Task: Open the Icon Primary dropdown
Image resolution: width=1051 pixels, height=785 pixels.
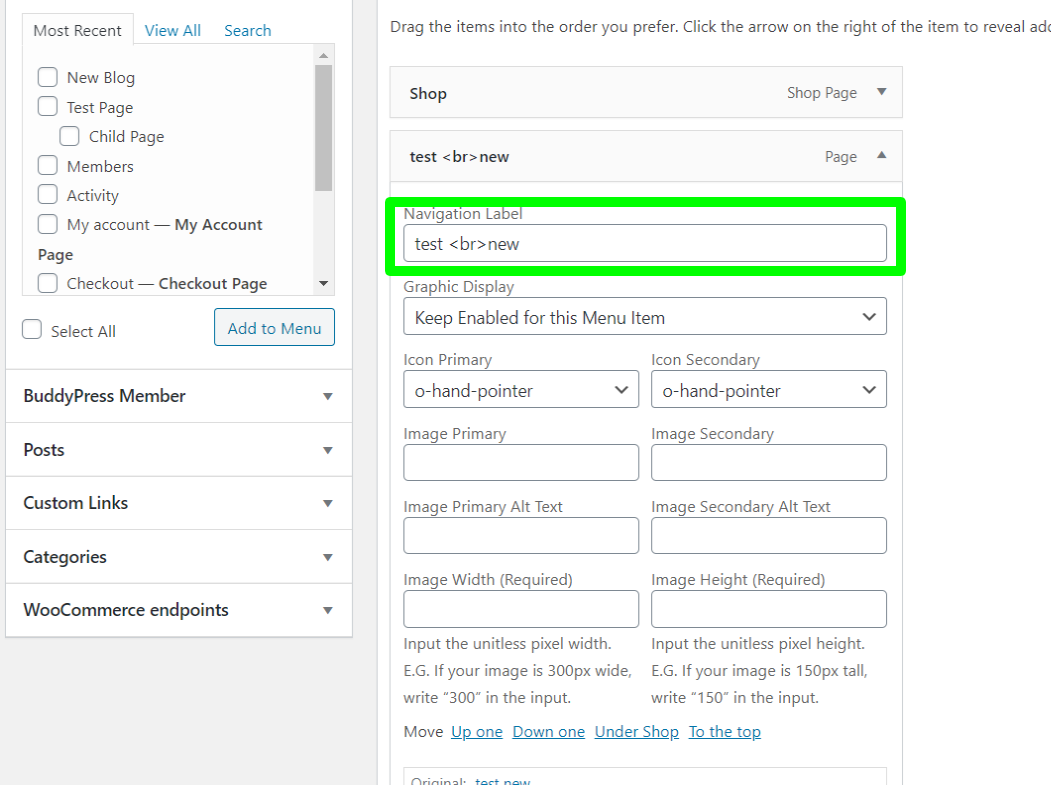Action: point(521,389)
